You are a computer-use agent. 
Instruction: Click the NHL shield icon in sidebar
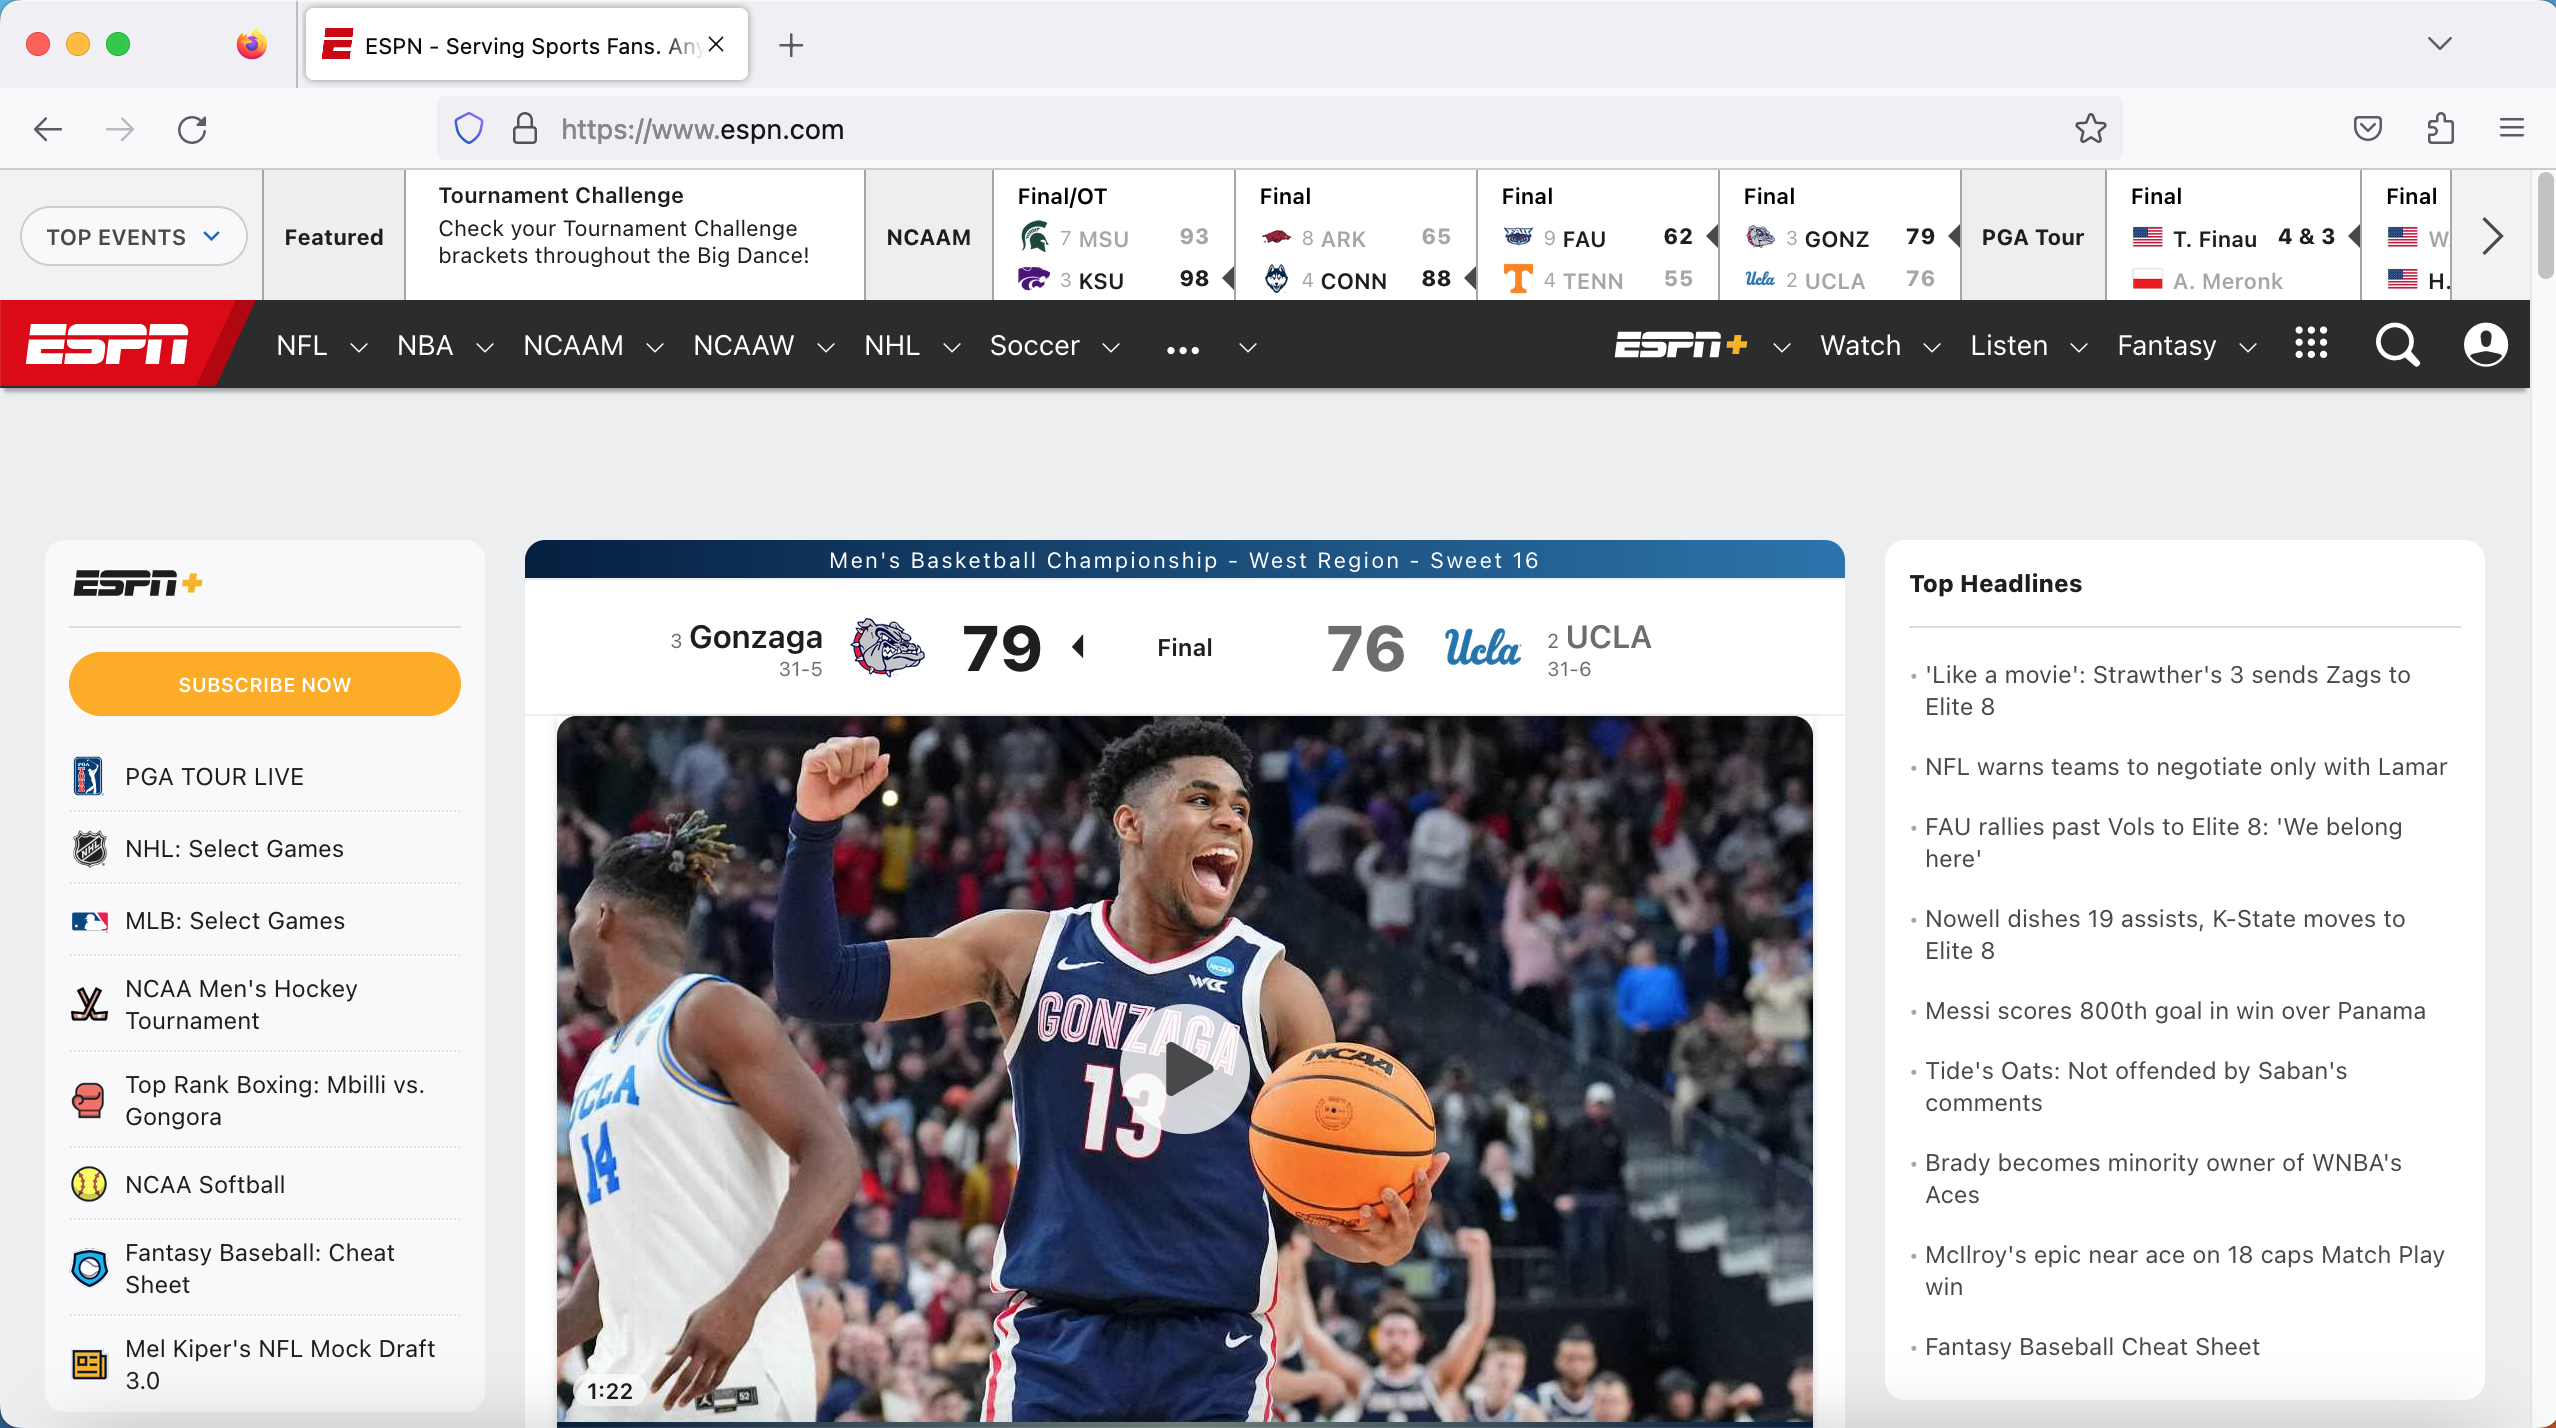click(x=88, y=848)
